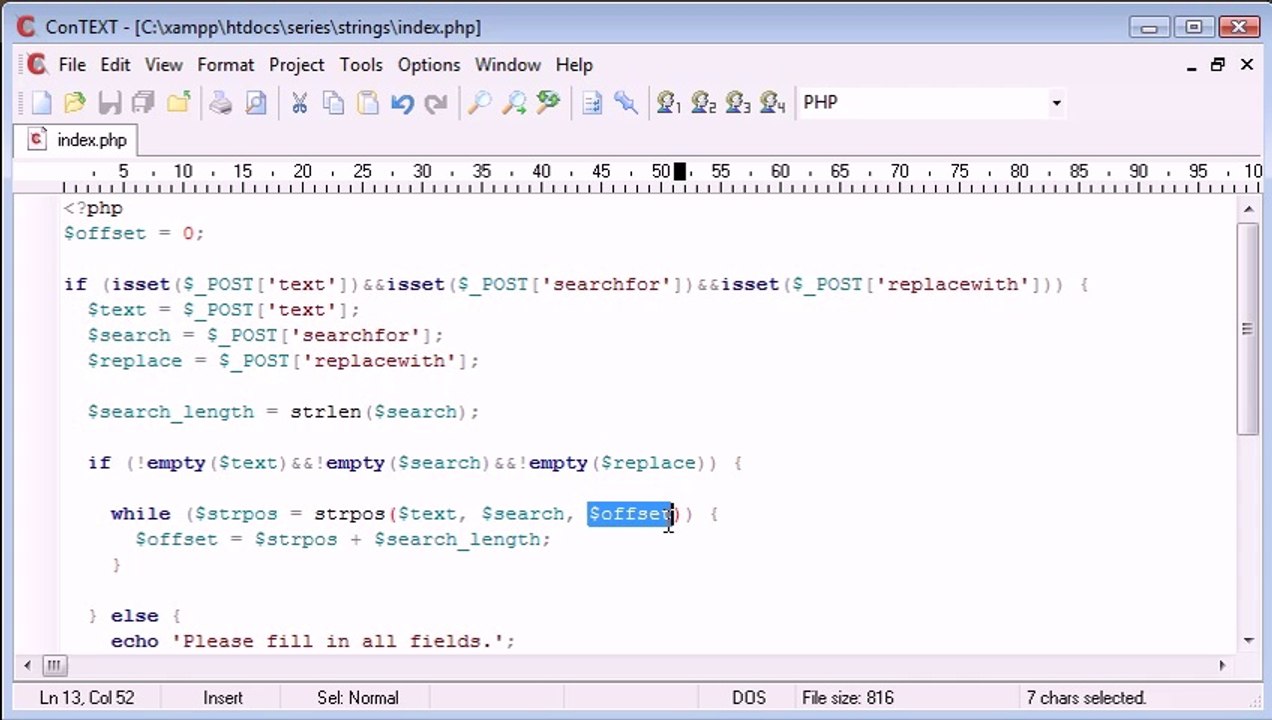Open the File menu
This screenshot has width=1272, height=720.
72,64
